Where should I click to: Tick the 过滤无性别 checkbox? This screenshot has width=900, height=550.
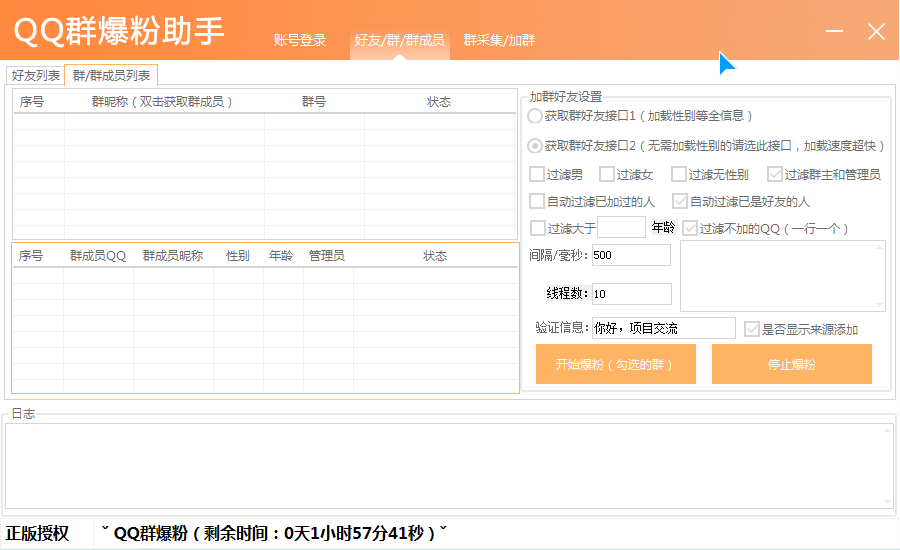click(679, 174)
